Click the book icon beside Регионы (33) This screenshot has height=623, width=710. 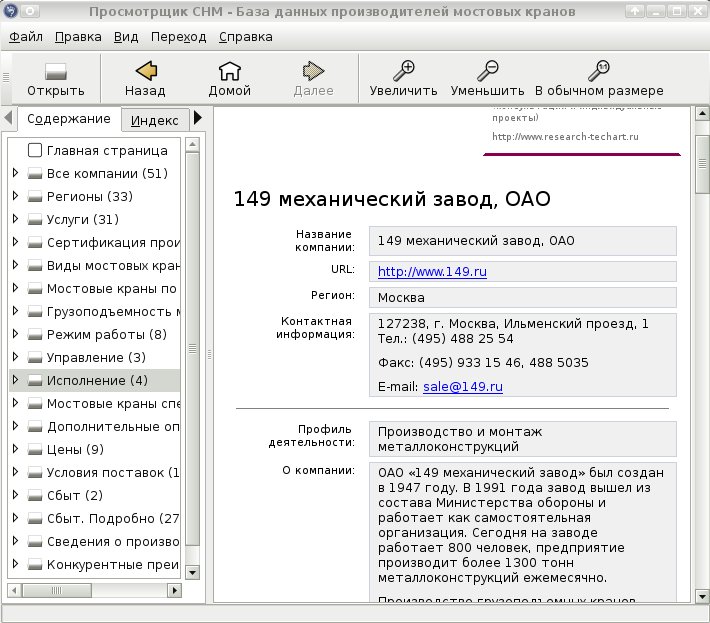(x=35, y=196)
